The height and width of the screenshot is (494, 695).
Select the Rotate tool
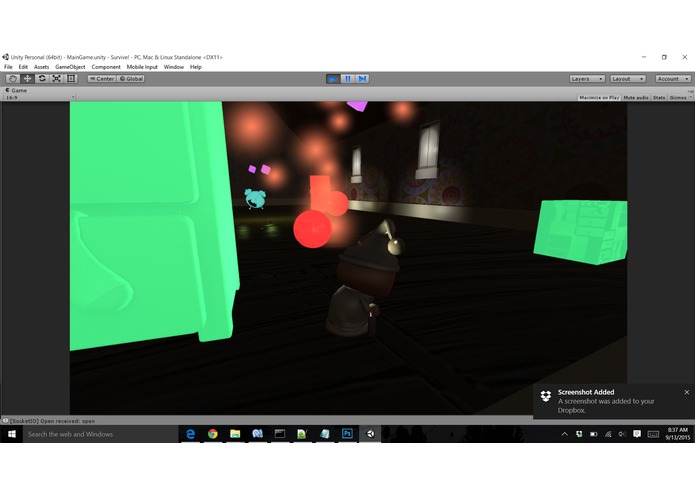(42, 79)
